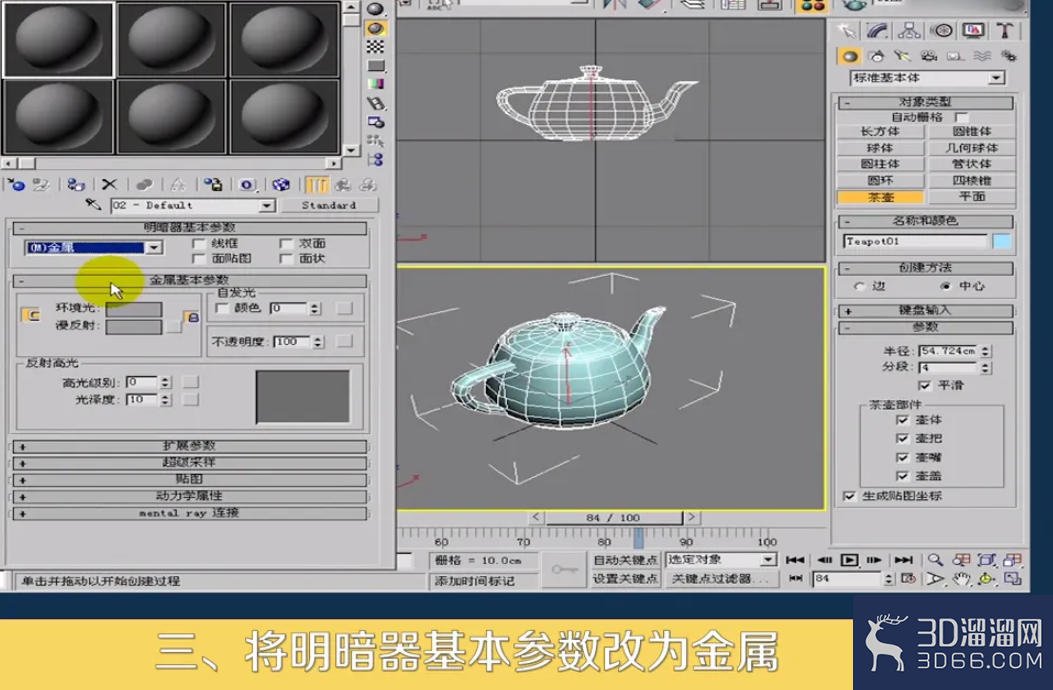Toggle the 自动栅格 checkbox
The width and height of the screenshot is (1053, 690).
pyautogui.click(x=961, y=117)
